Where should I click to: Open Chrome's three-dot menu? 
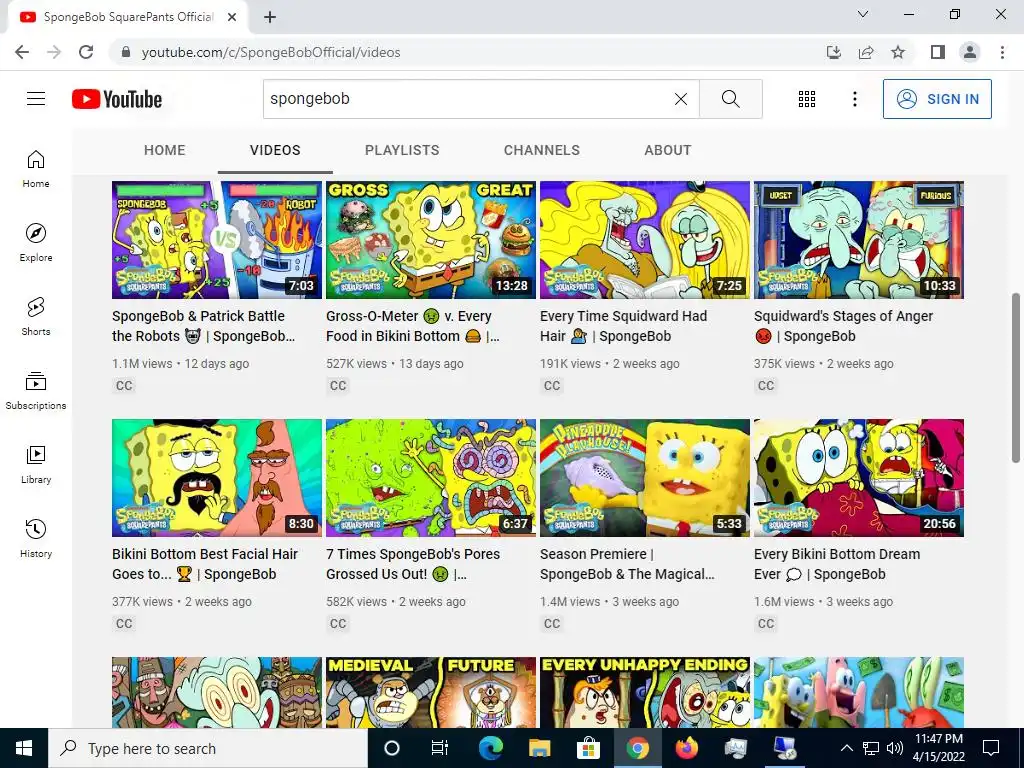(1002, 52)
